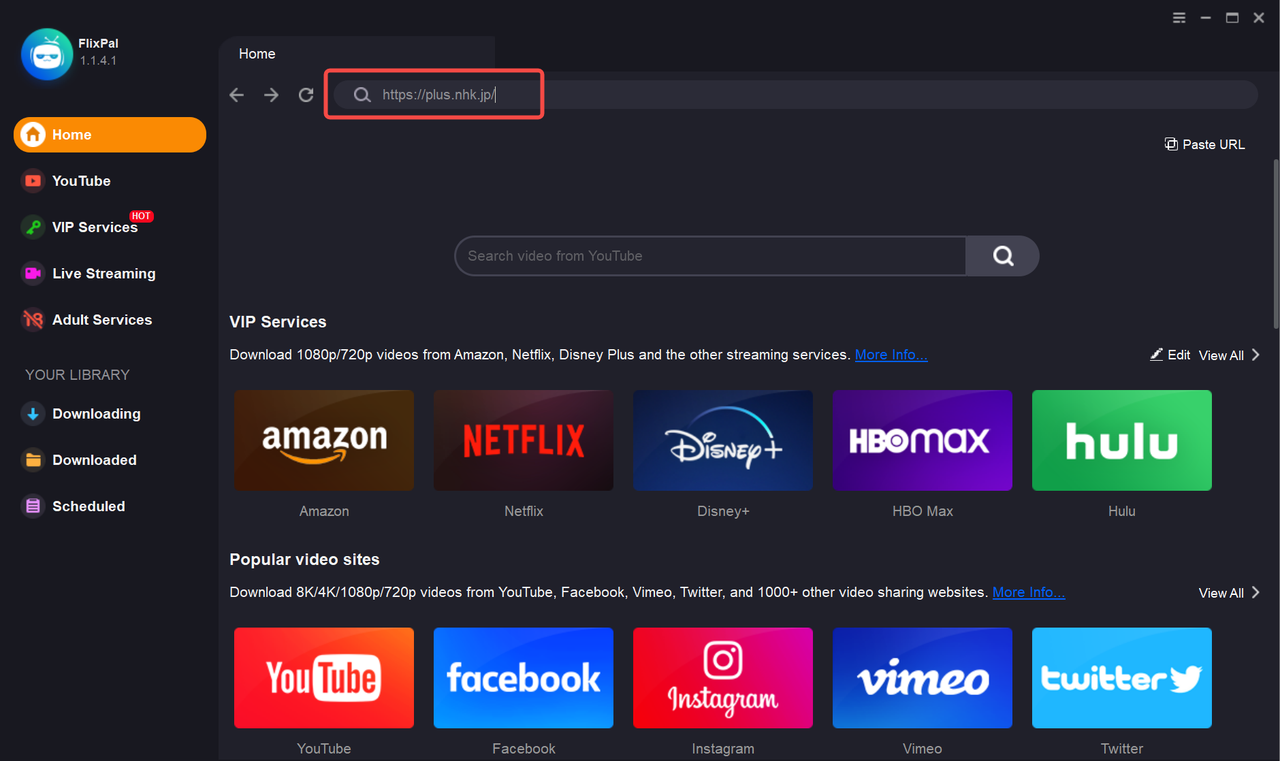Expand VIP Services with View All chevron
Viewport: 1280px width, 761px height.
(x=1230, y=355)
